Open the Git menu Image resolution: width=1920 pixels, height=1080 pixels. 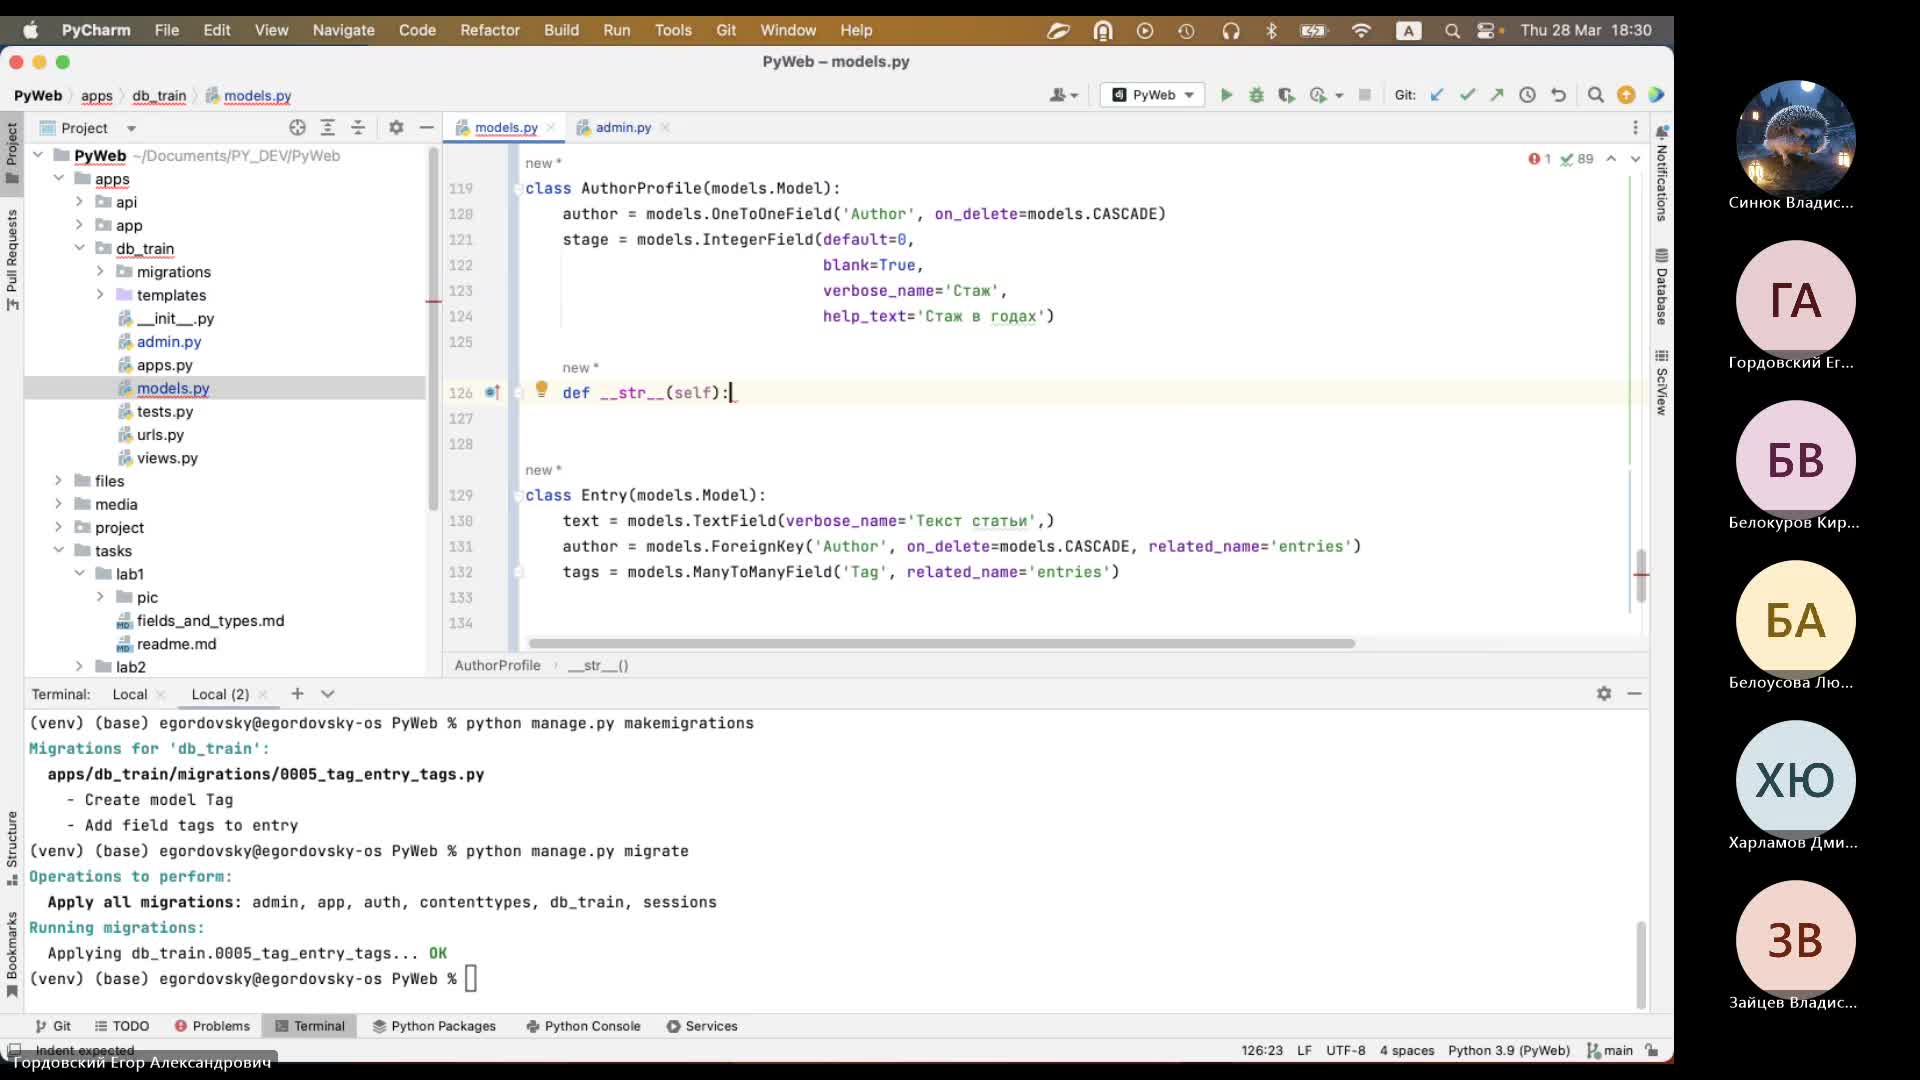[726, 30]
